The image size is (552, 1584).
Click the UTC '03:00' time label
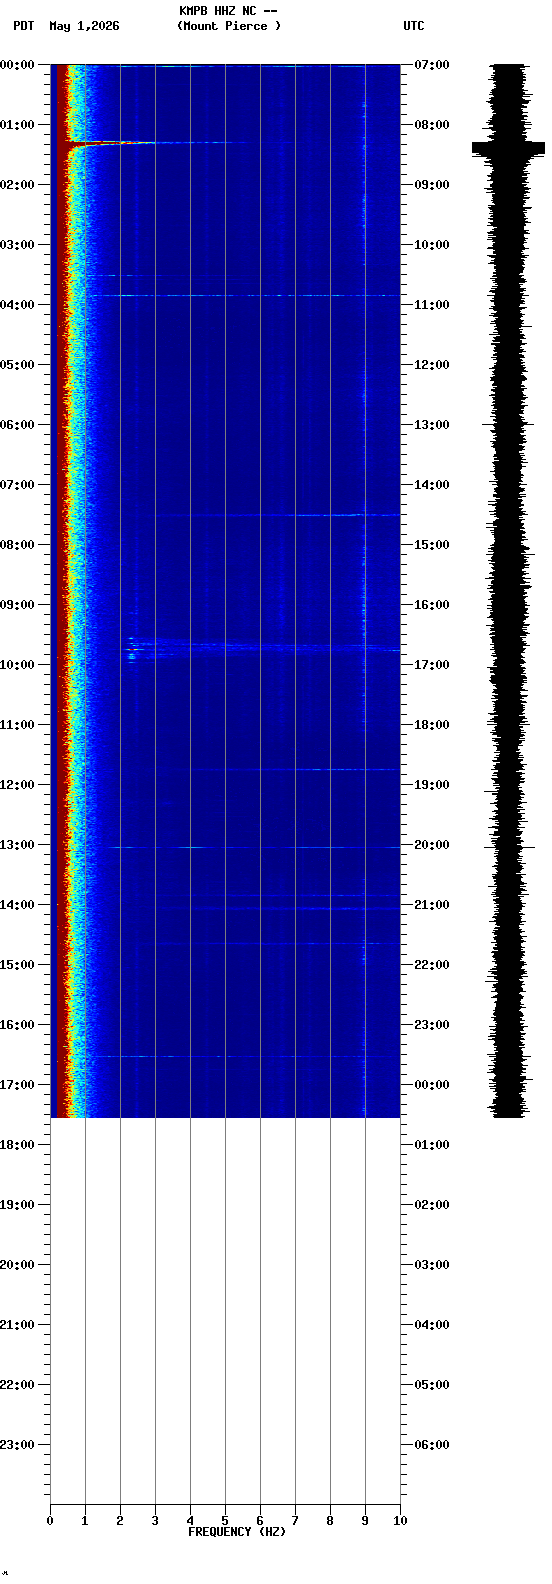pyautogui.click(x=431, y=1265)
